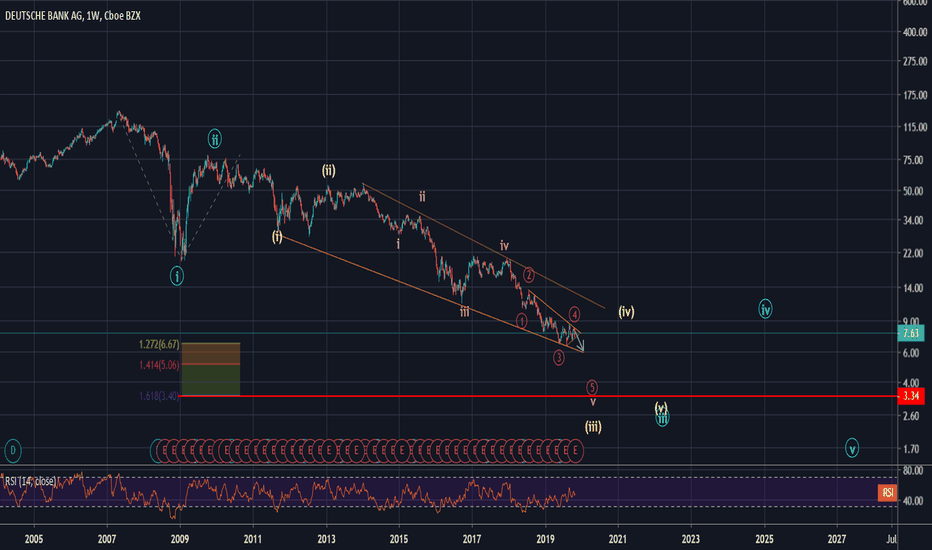932x550 pixels.
Task: Click the 400.00 price axis label
Action: 915,32
